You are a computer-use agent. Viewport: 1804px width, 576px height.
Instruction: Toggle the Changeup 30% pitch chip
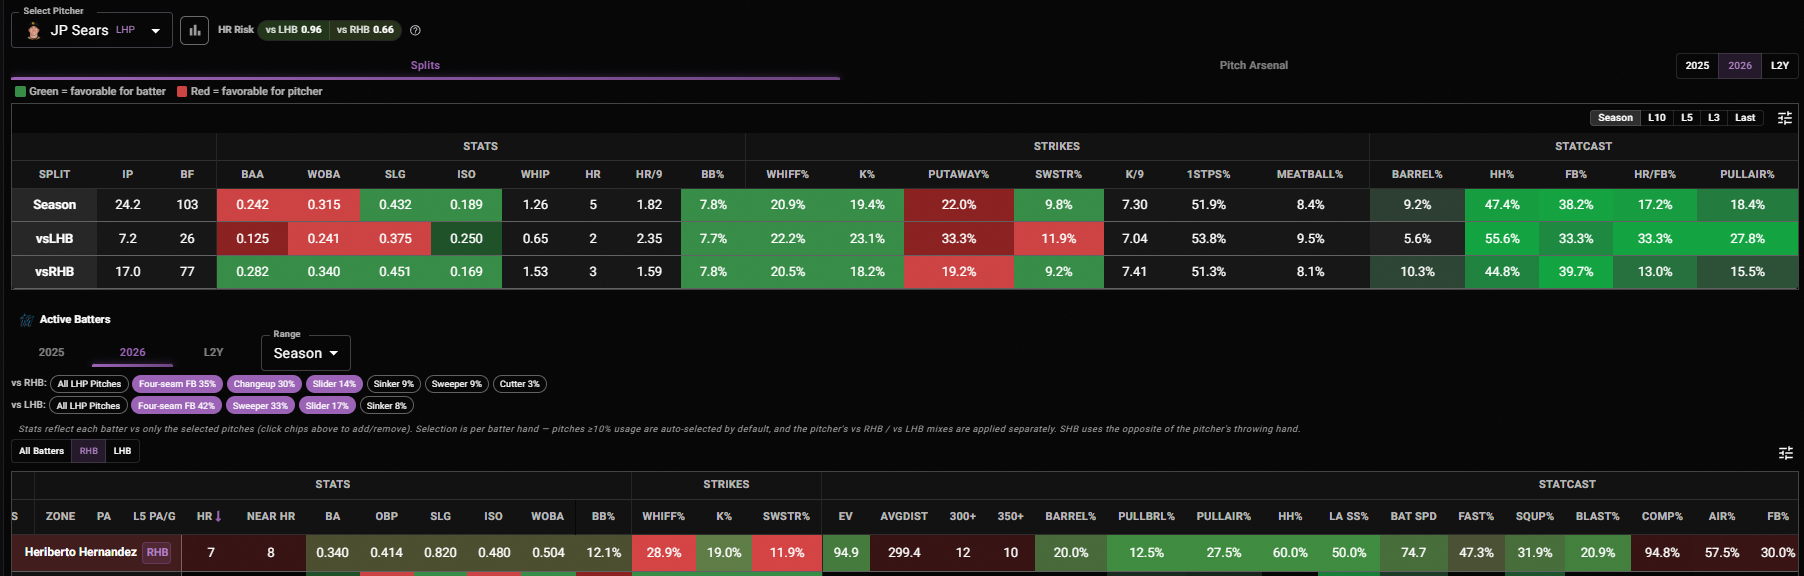pyautogui.click(x=264, y=384)
